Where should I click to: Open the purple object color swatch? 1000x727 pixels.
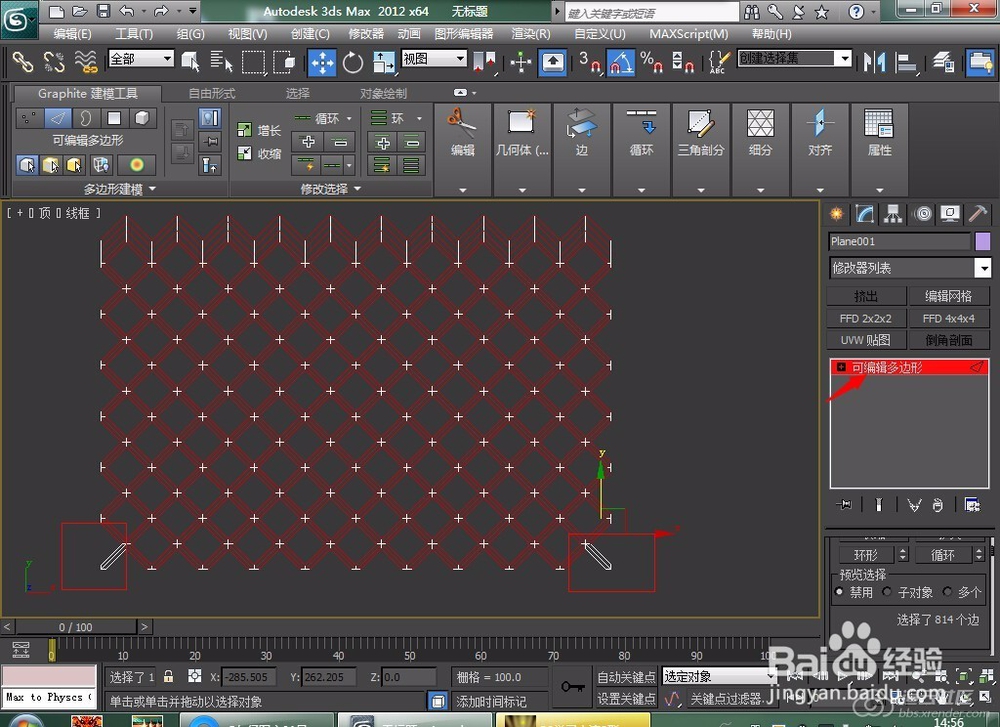click(x=983, y=241)
